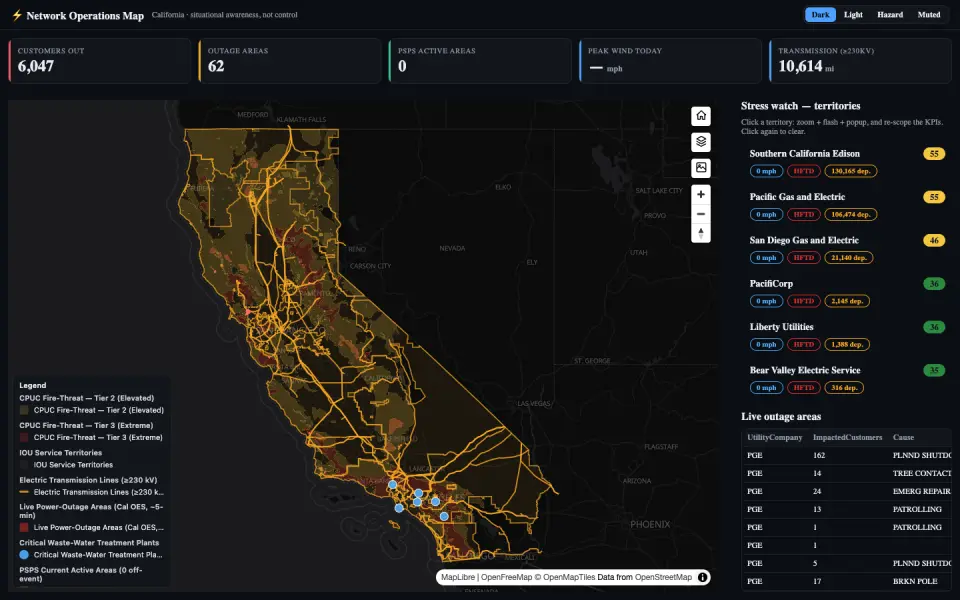Open the OpenMapTiles attribution link
This screenshot has width=960, height=600.
[569, 577]
